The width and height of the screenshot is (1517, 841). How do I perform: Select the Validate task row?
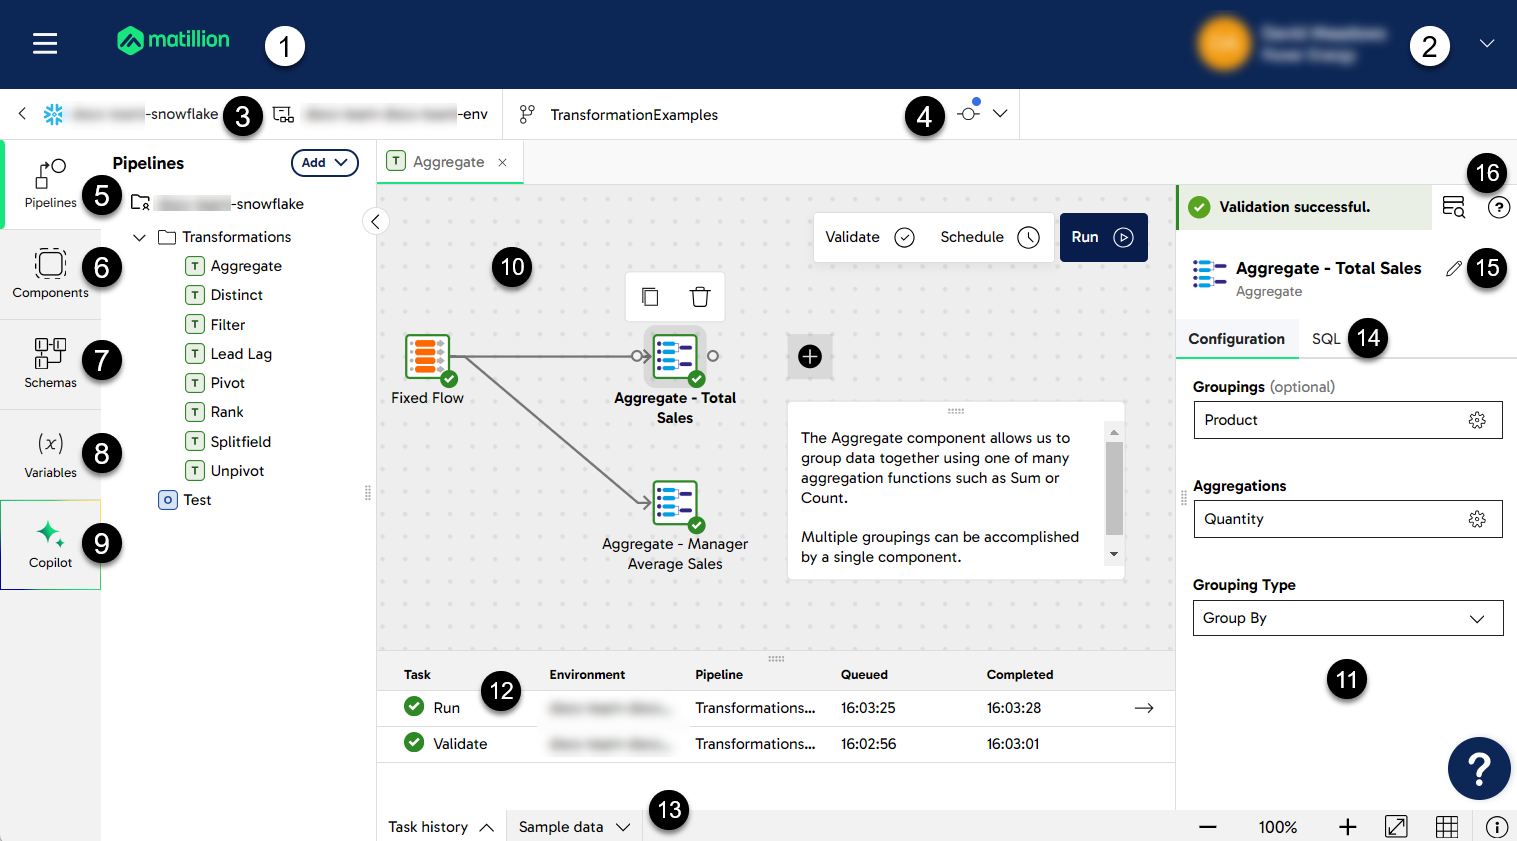[775, 744]
